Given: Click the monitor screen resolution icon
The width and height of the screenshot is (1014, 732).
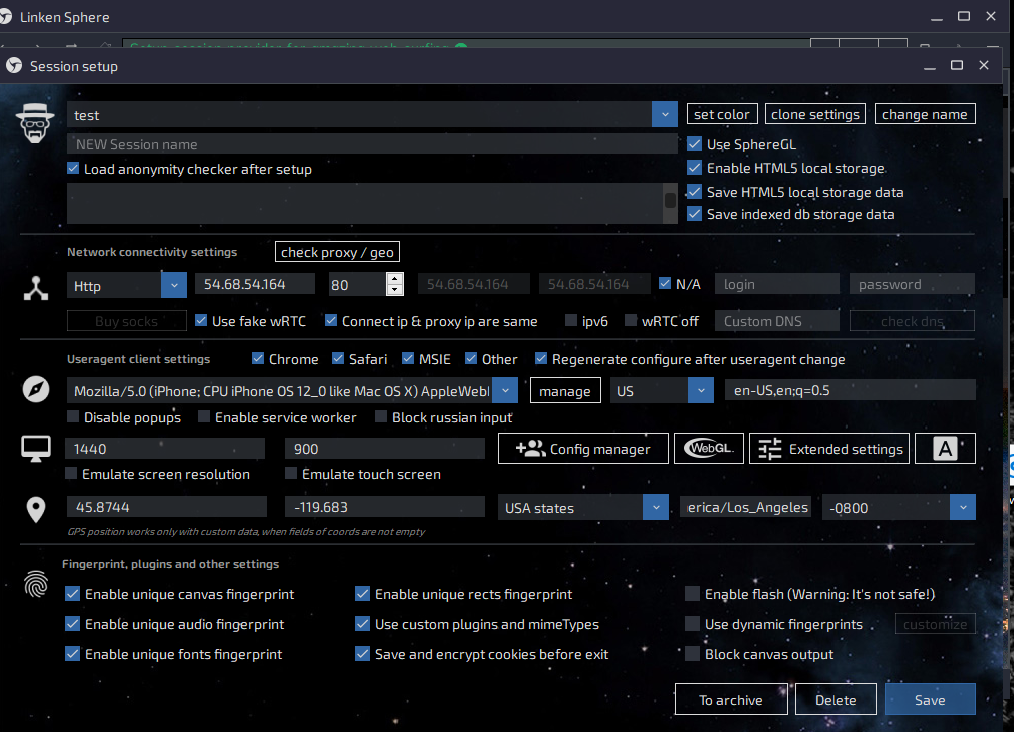Looking at the screenshot, I should pos(36,449).
